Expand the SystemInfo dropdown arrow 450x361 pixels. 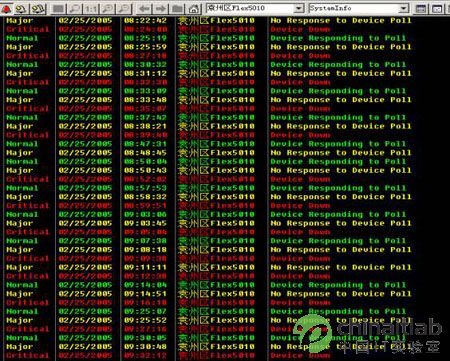pyautogui.click(x=404, y=8)
